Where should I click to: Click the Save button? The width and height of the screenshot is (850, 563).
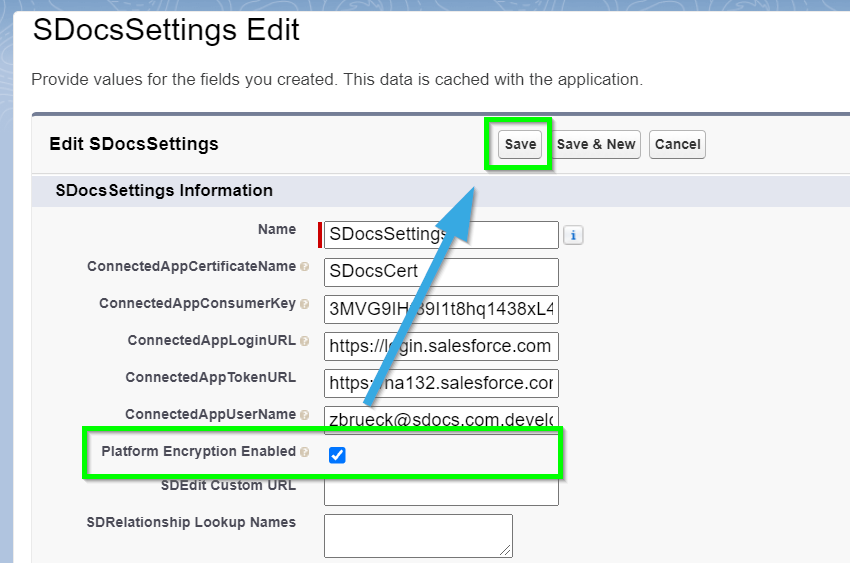pyautogui.click(x=520, y=144)
